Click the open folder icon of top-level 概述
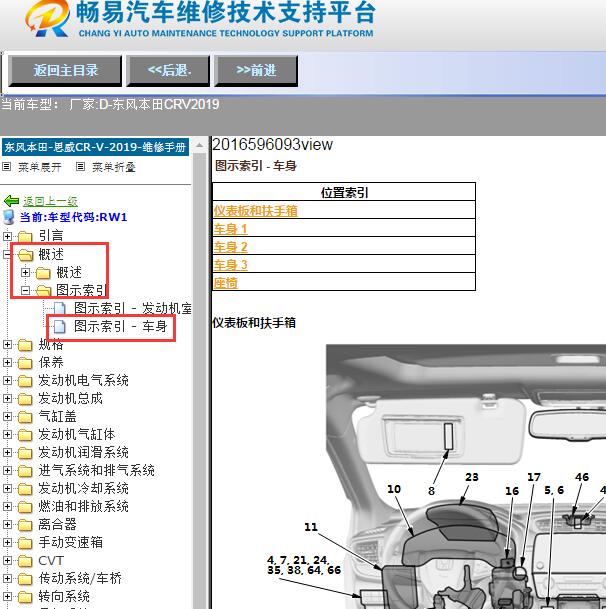Viewport: 606px width, 609px height. (x=25, y=254)
